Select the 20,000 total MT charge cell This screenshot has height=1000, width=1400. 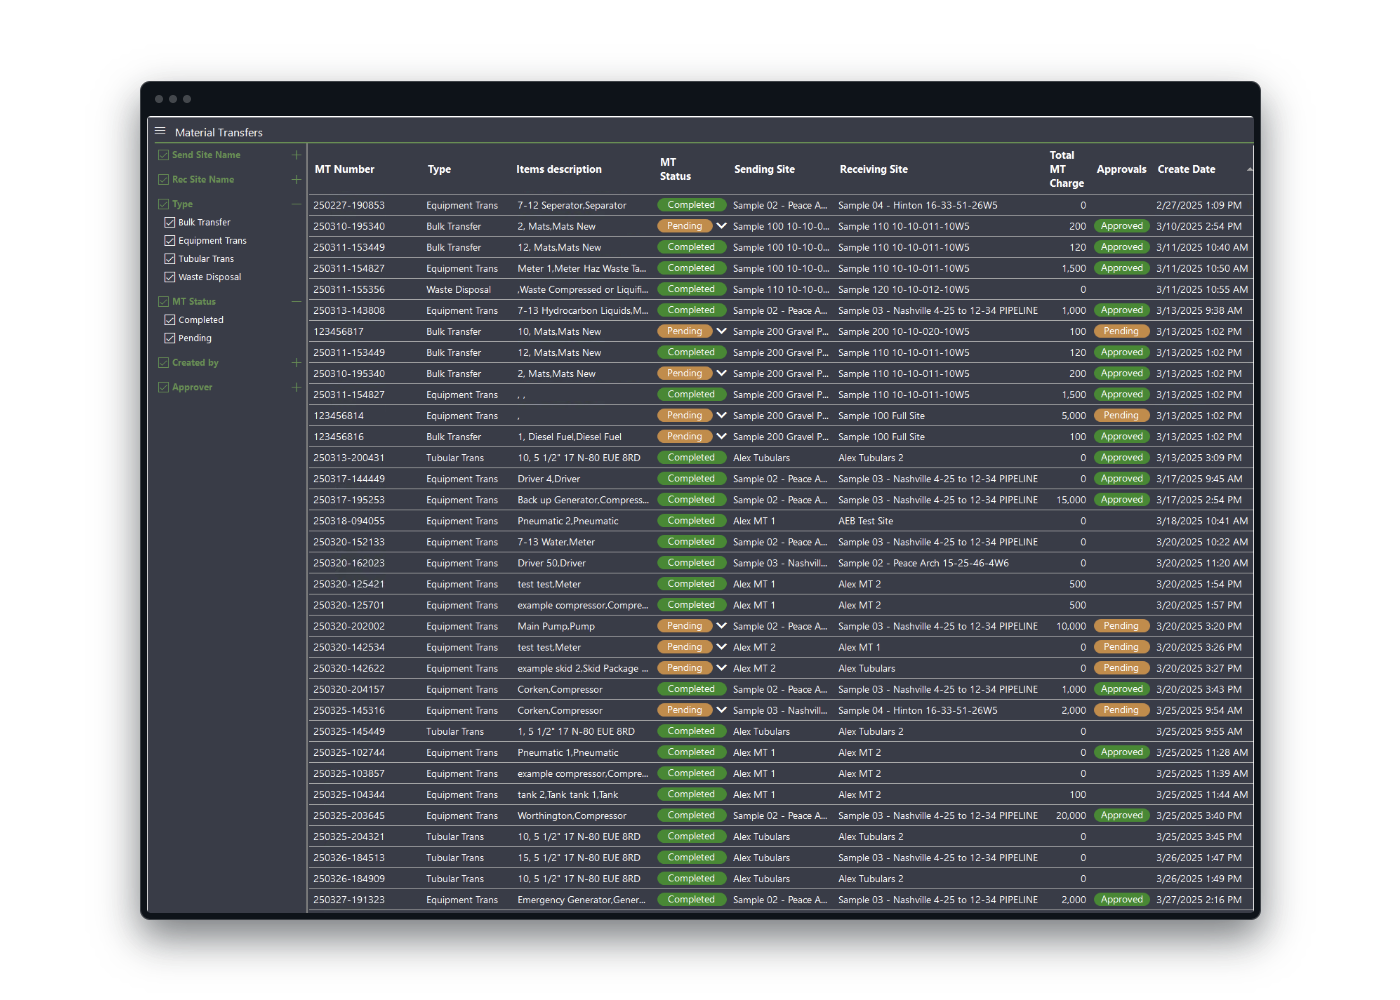[x=1071, y=816]
